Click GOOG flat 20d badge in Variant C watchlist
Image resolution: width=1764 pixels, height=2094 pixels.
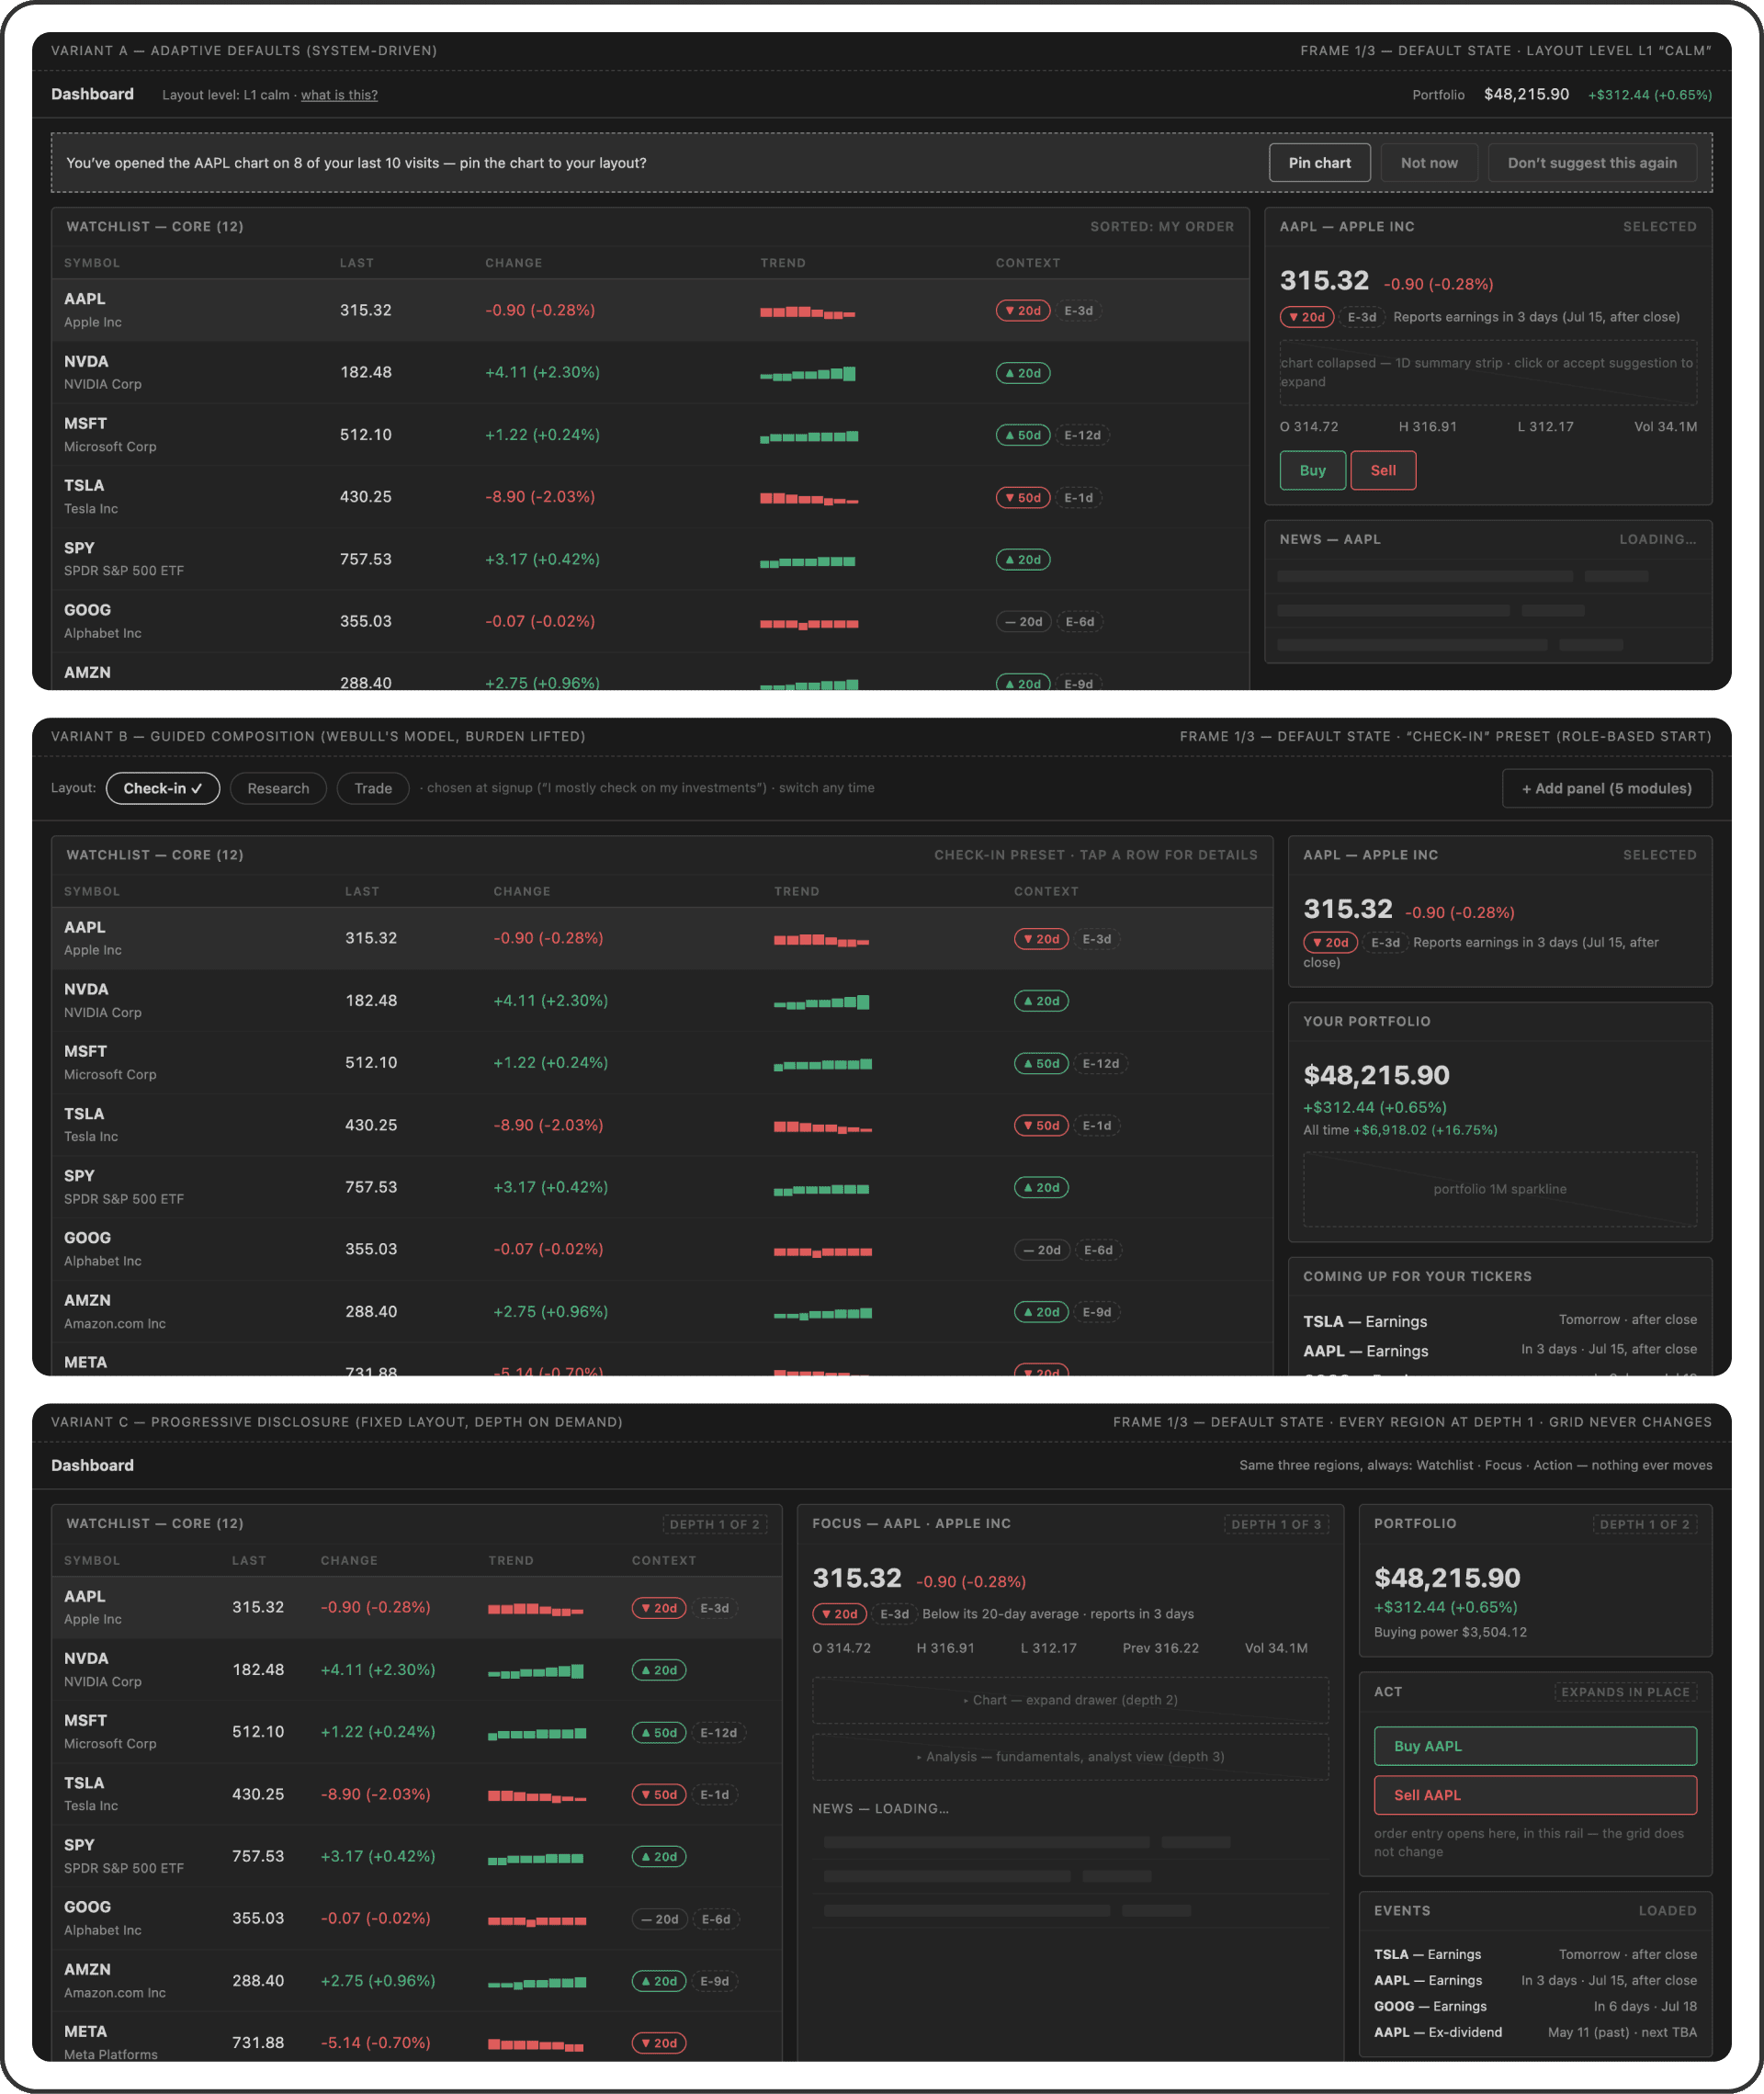659,1919
